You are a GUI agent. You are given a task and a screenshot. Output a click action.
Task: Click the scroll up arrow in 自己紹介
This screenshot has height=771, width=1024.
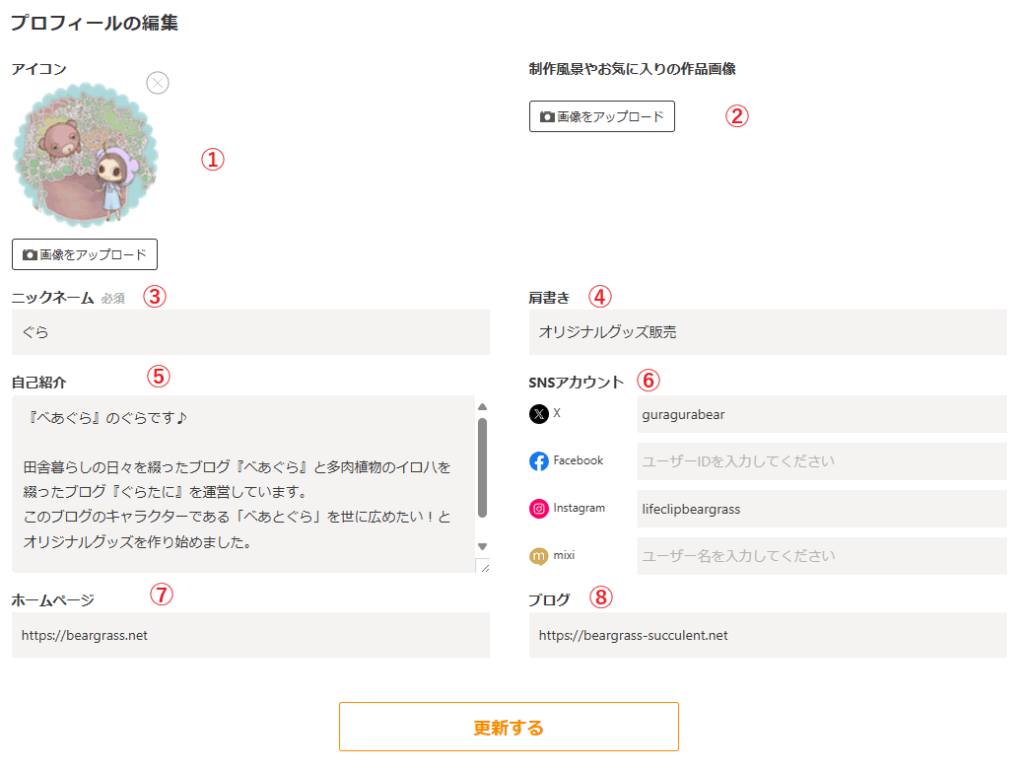coord(482,407)
